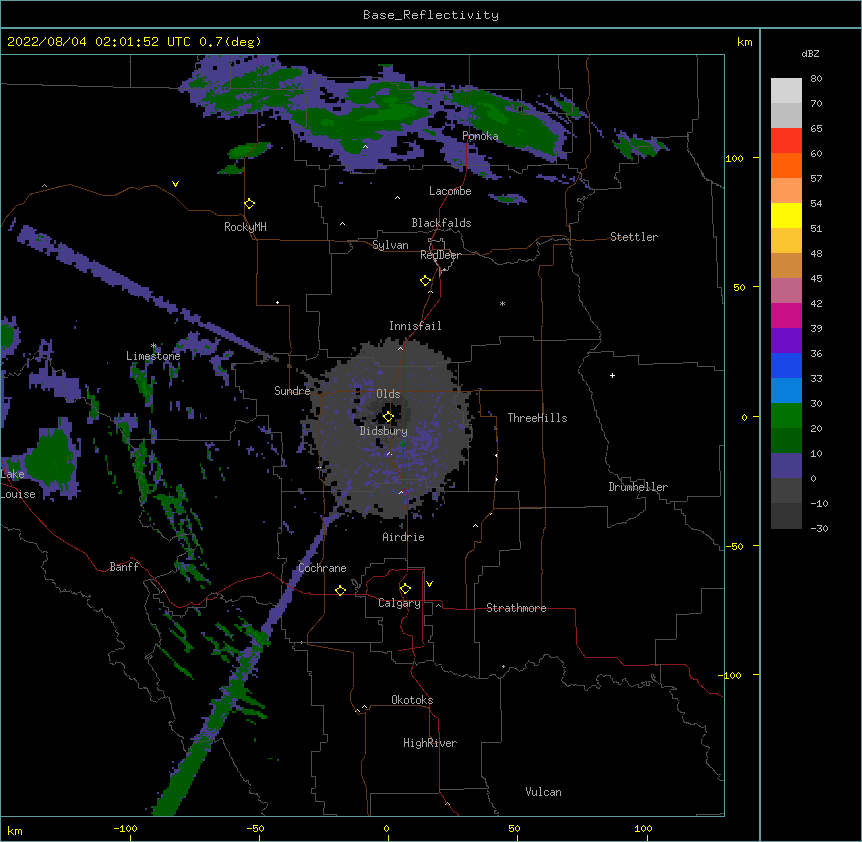Click the Didsbury city label
This screenshot has width=862, height=842.
(x=384, y=431)
